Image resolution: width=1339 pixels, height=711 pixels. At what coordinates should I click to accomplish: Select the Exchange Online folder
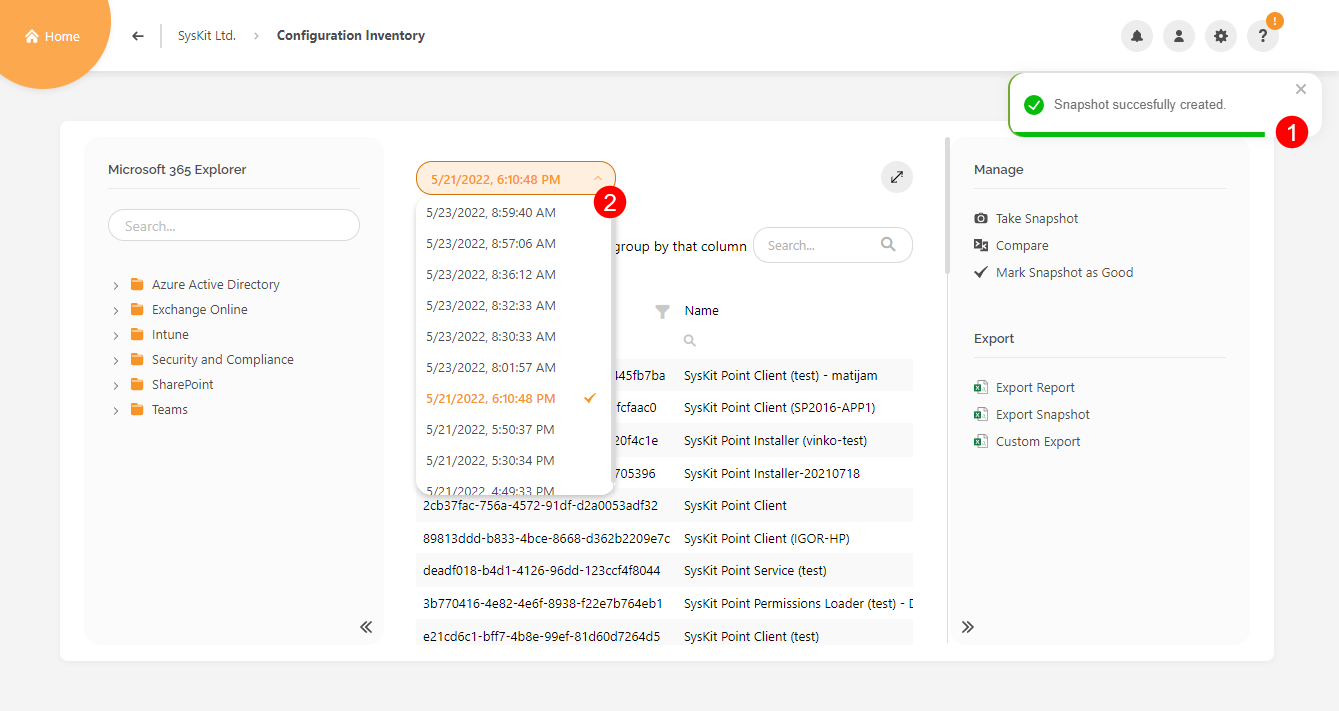(x=189, y=309)
